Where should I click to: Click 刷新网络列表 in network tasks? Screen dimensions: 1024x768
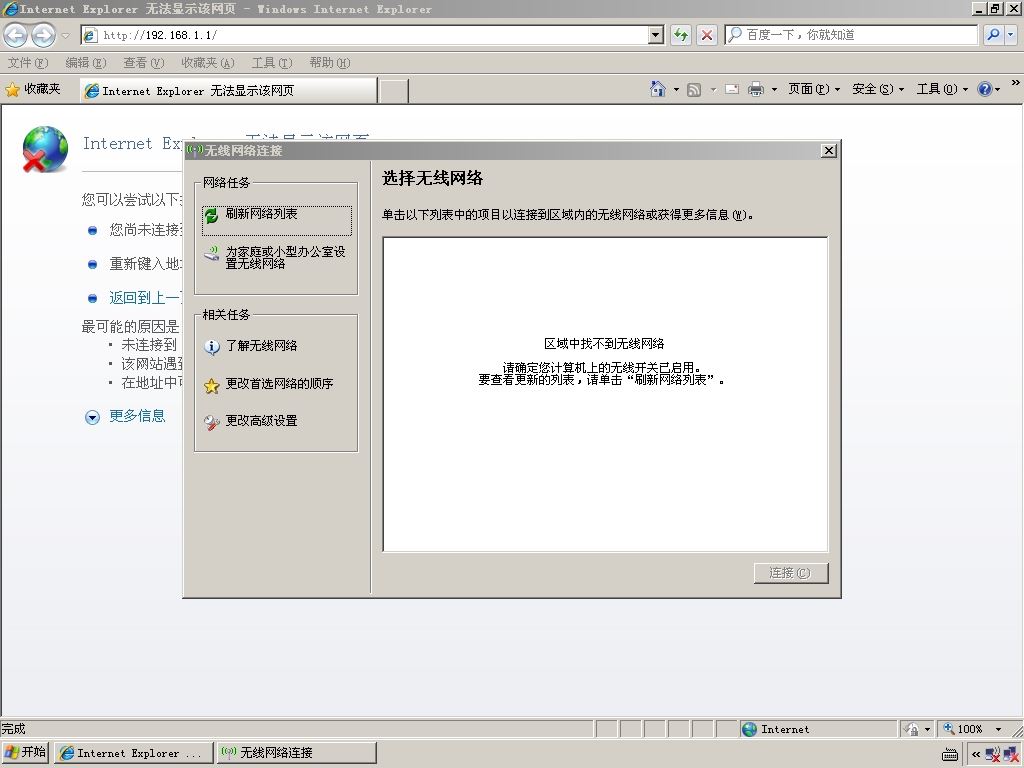pos(261,214)
